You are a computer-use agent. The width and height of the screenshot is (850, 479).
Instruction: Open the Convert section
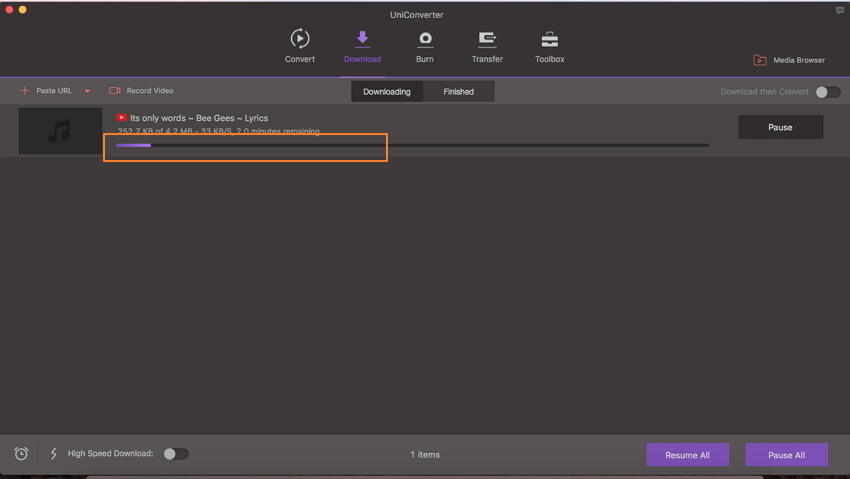[300, 46]
